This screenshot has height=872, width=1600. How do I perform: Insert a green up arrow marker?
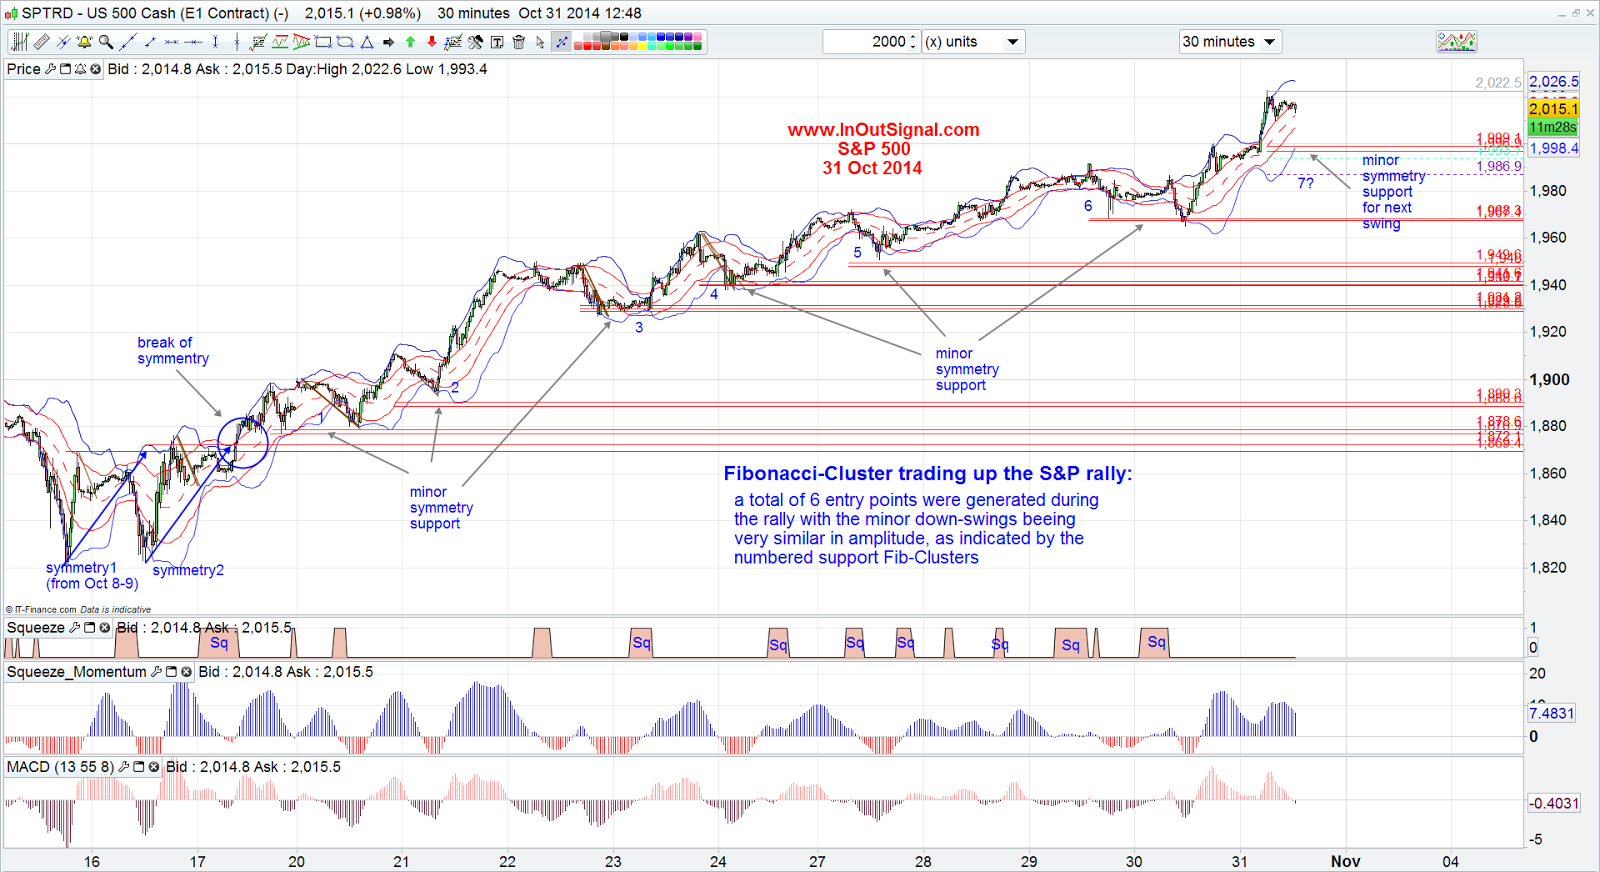[x=410, y=42]
